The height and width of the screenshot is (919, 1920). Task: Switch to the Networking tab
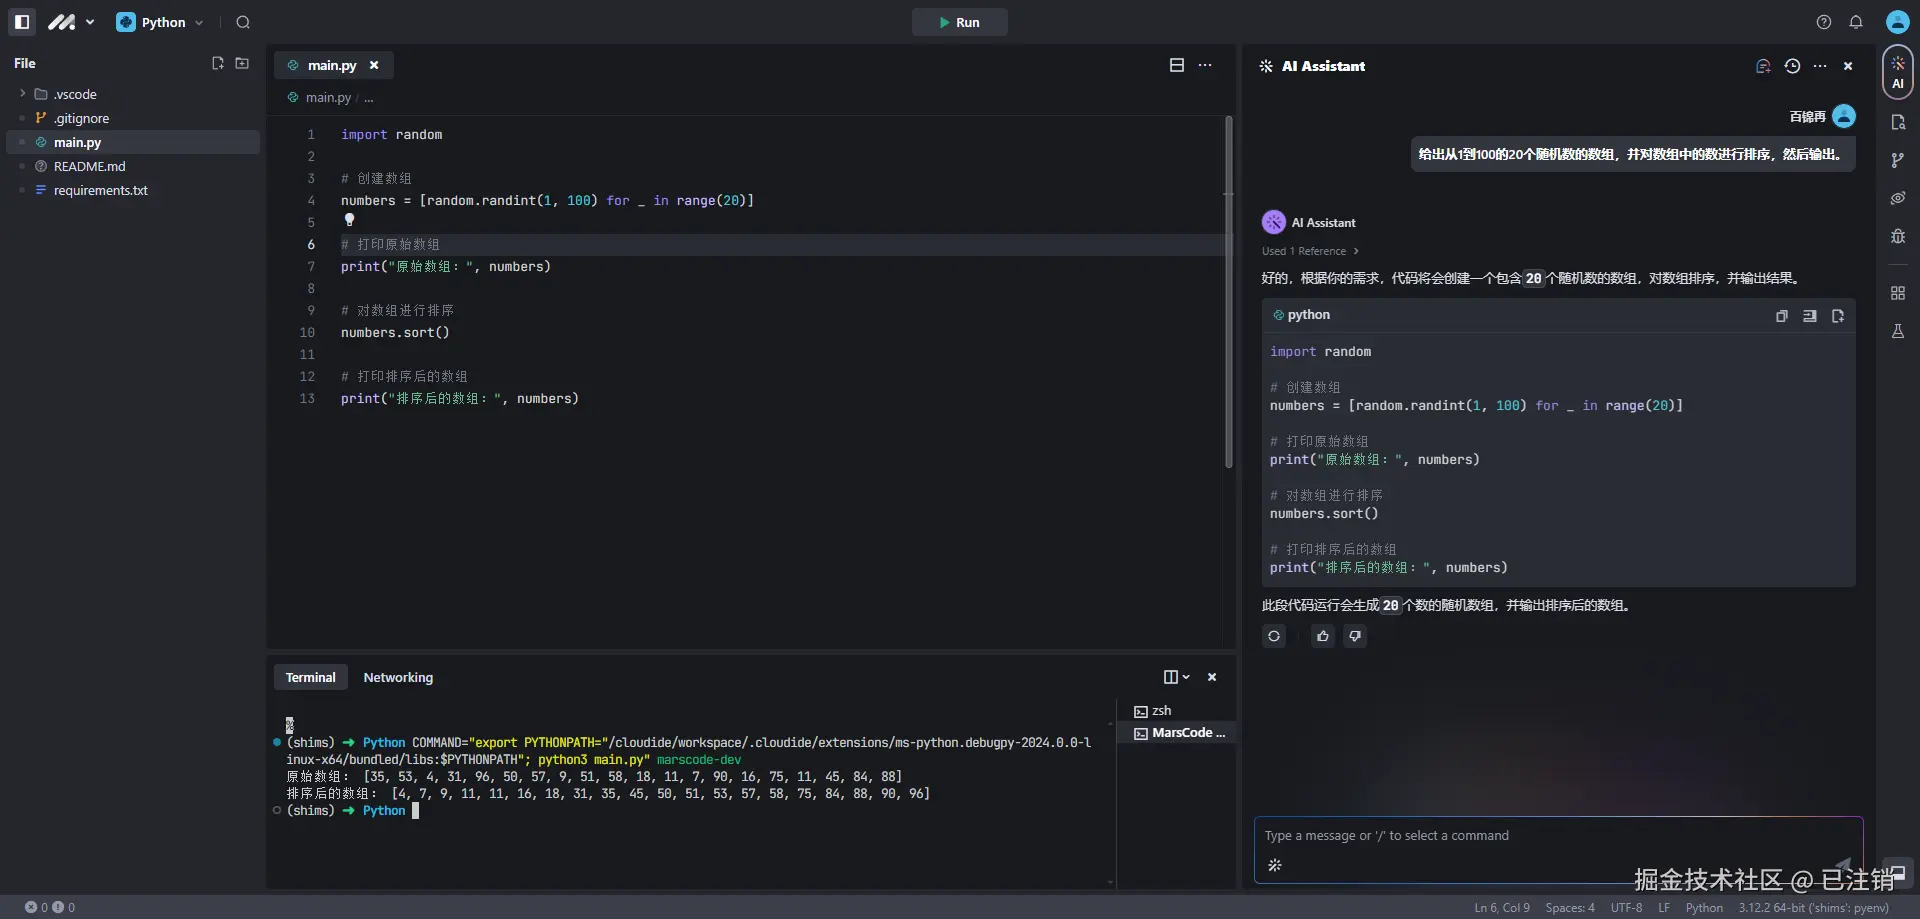398,677
